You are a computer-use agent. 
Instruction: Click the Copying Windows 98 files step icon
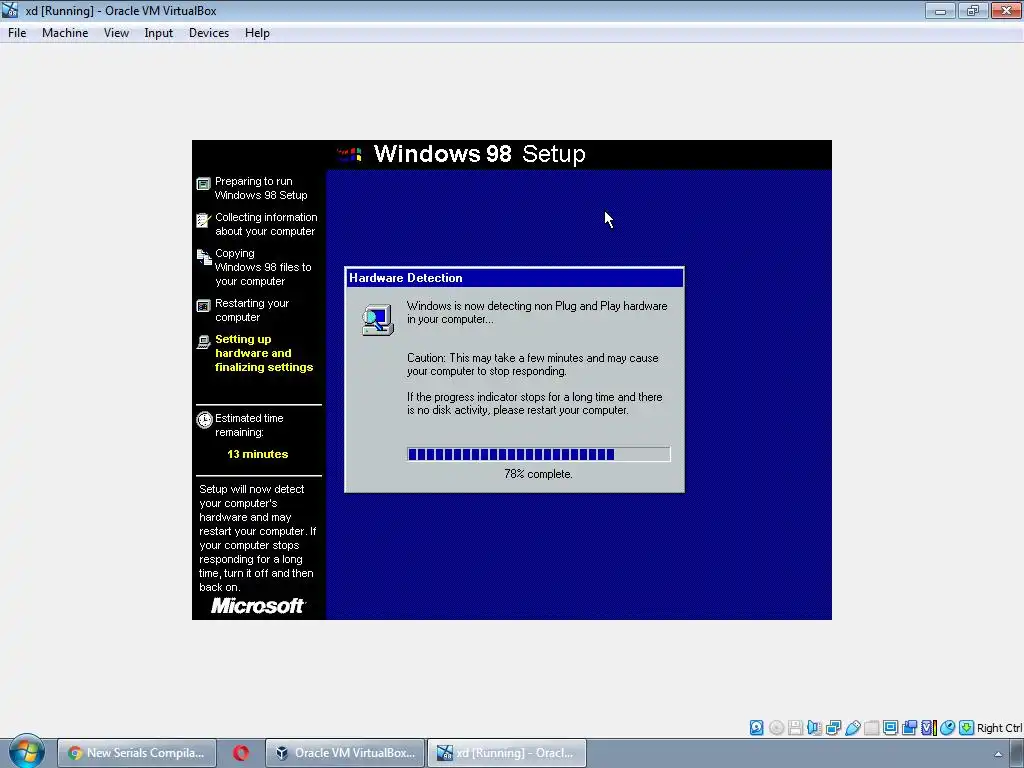coord(203,258)
